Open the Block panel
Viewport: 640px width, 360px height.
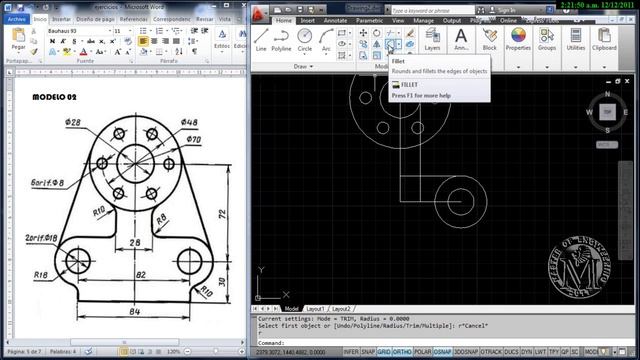tap(489, 40)
